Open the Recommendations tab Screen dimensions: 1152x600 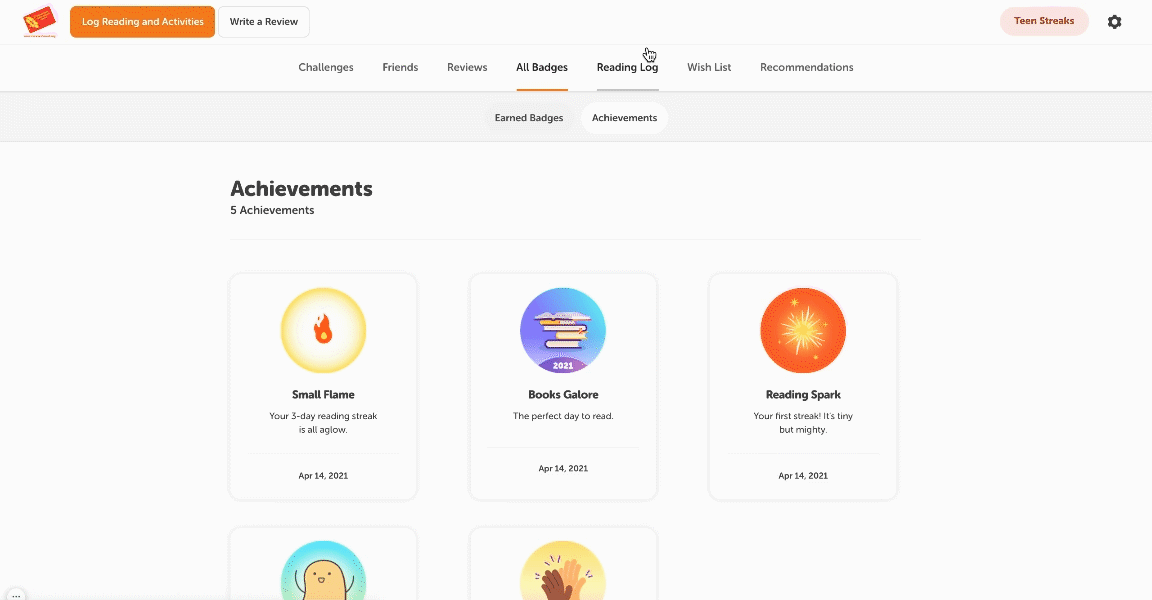tap(807, 68)
